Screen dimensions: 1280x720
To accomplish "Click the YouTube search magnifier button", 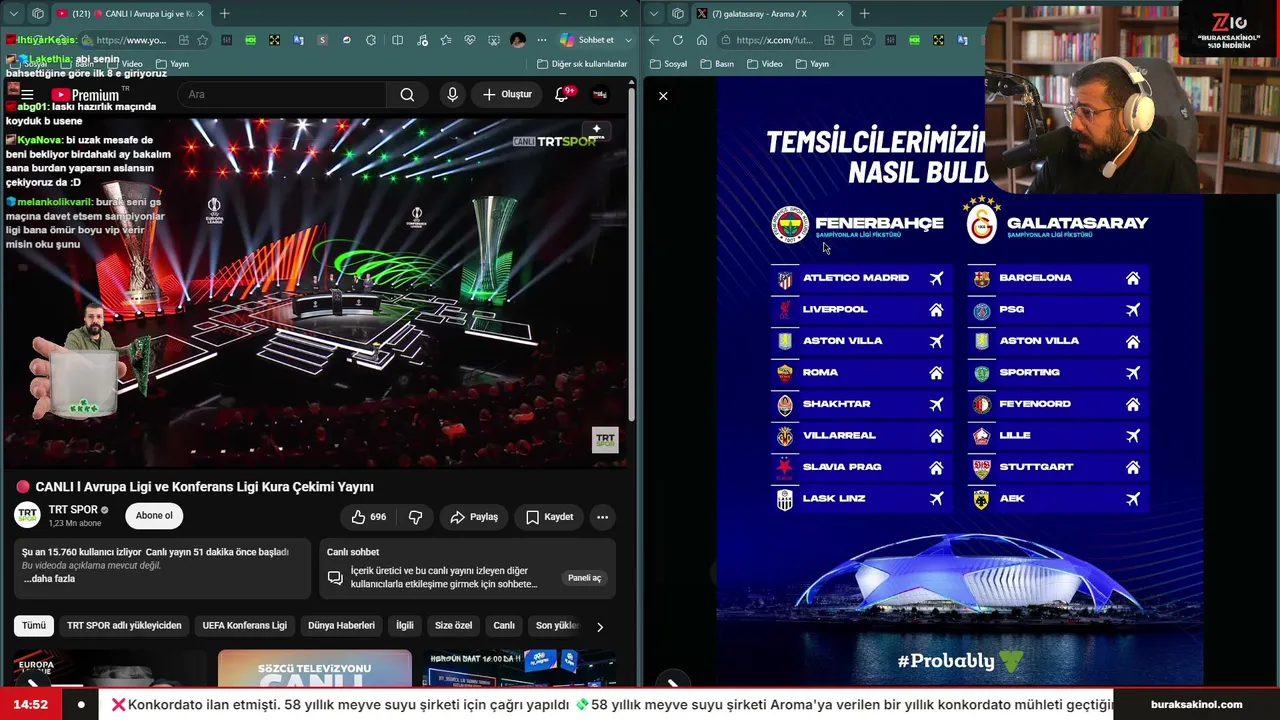I will (407, 94).
